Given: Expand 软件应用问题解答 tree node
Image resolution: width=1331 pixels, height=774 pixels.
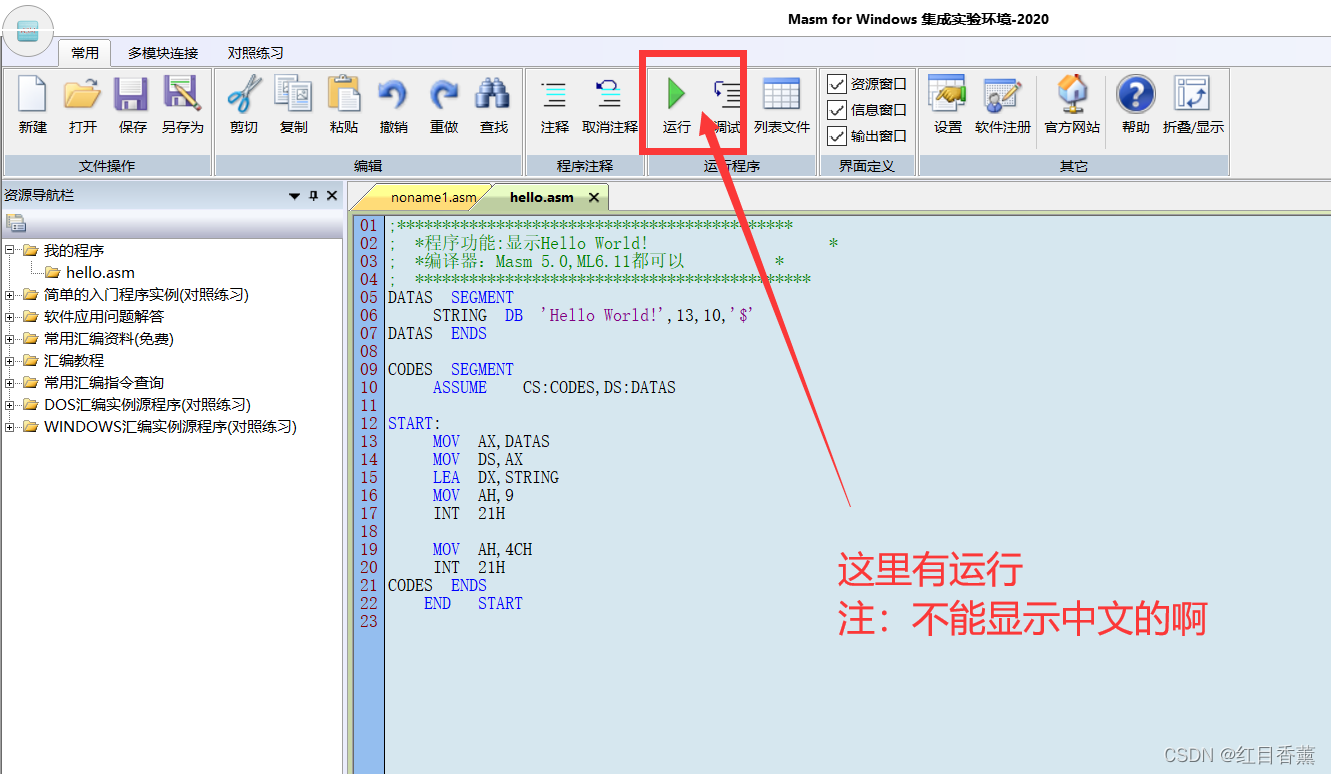Looking at the screenshot, I should [10, 316].
